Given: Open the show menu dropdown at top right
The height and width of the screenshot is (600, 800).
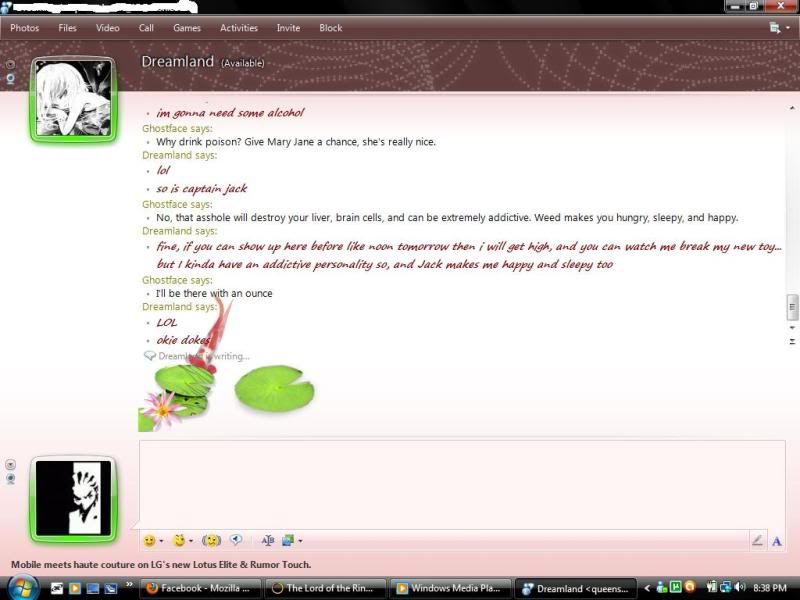Looking at the screenshot, I should click(778, 28).
